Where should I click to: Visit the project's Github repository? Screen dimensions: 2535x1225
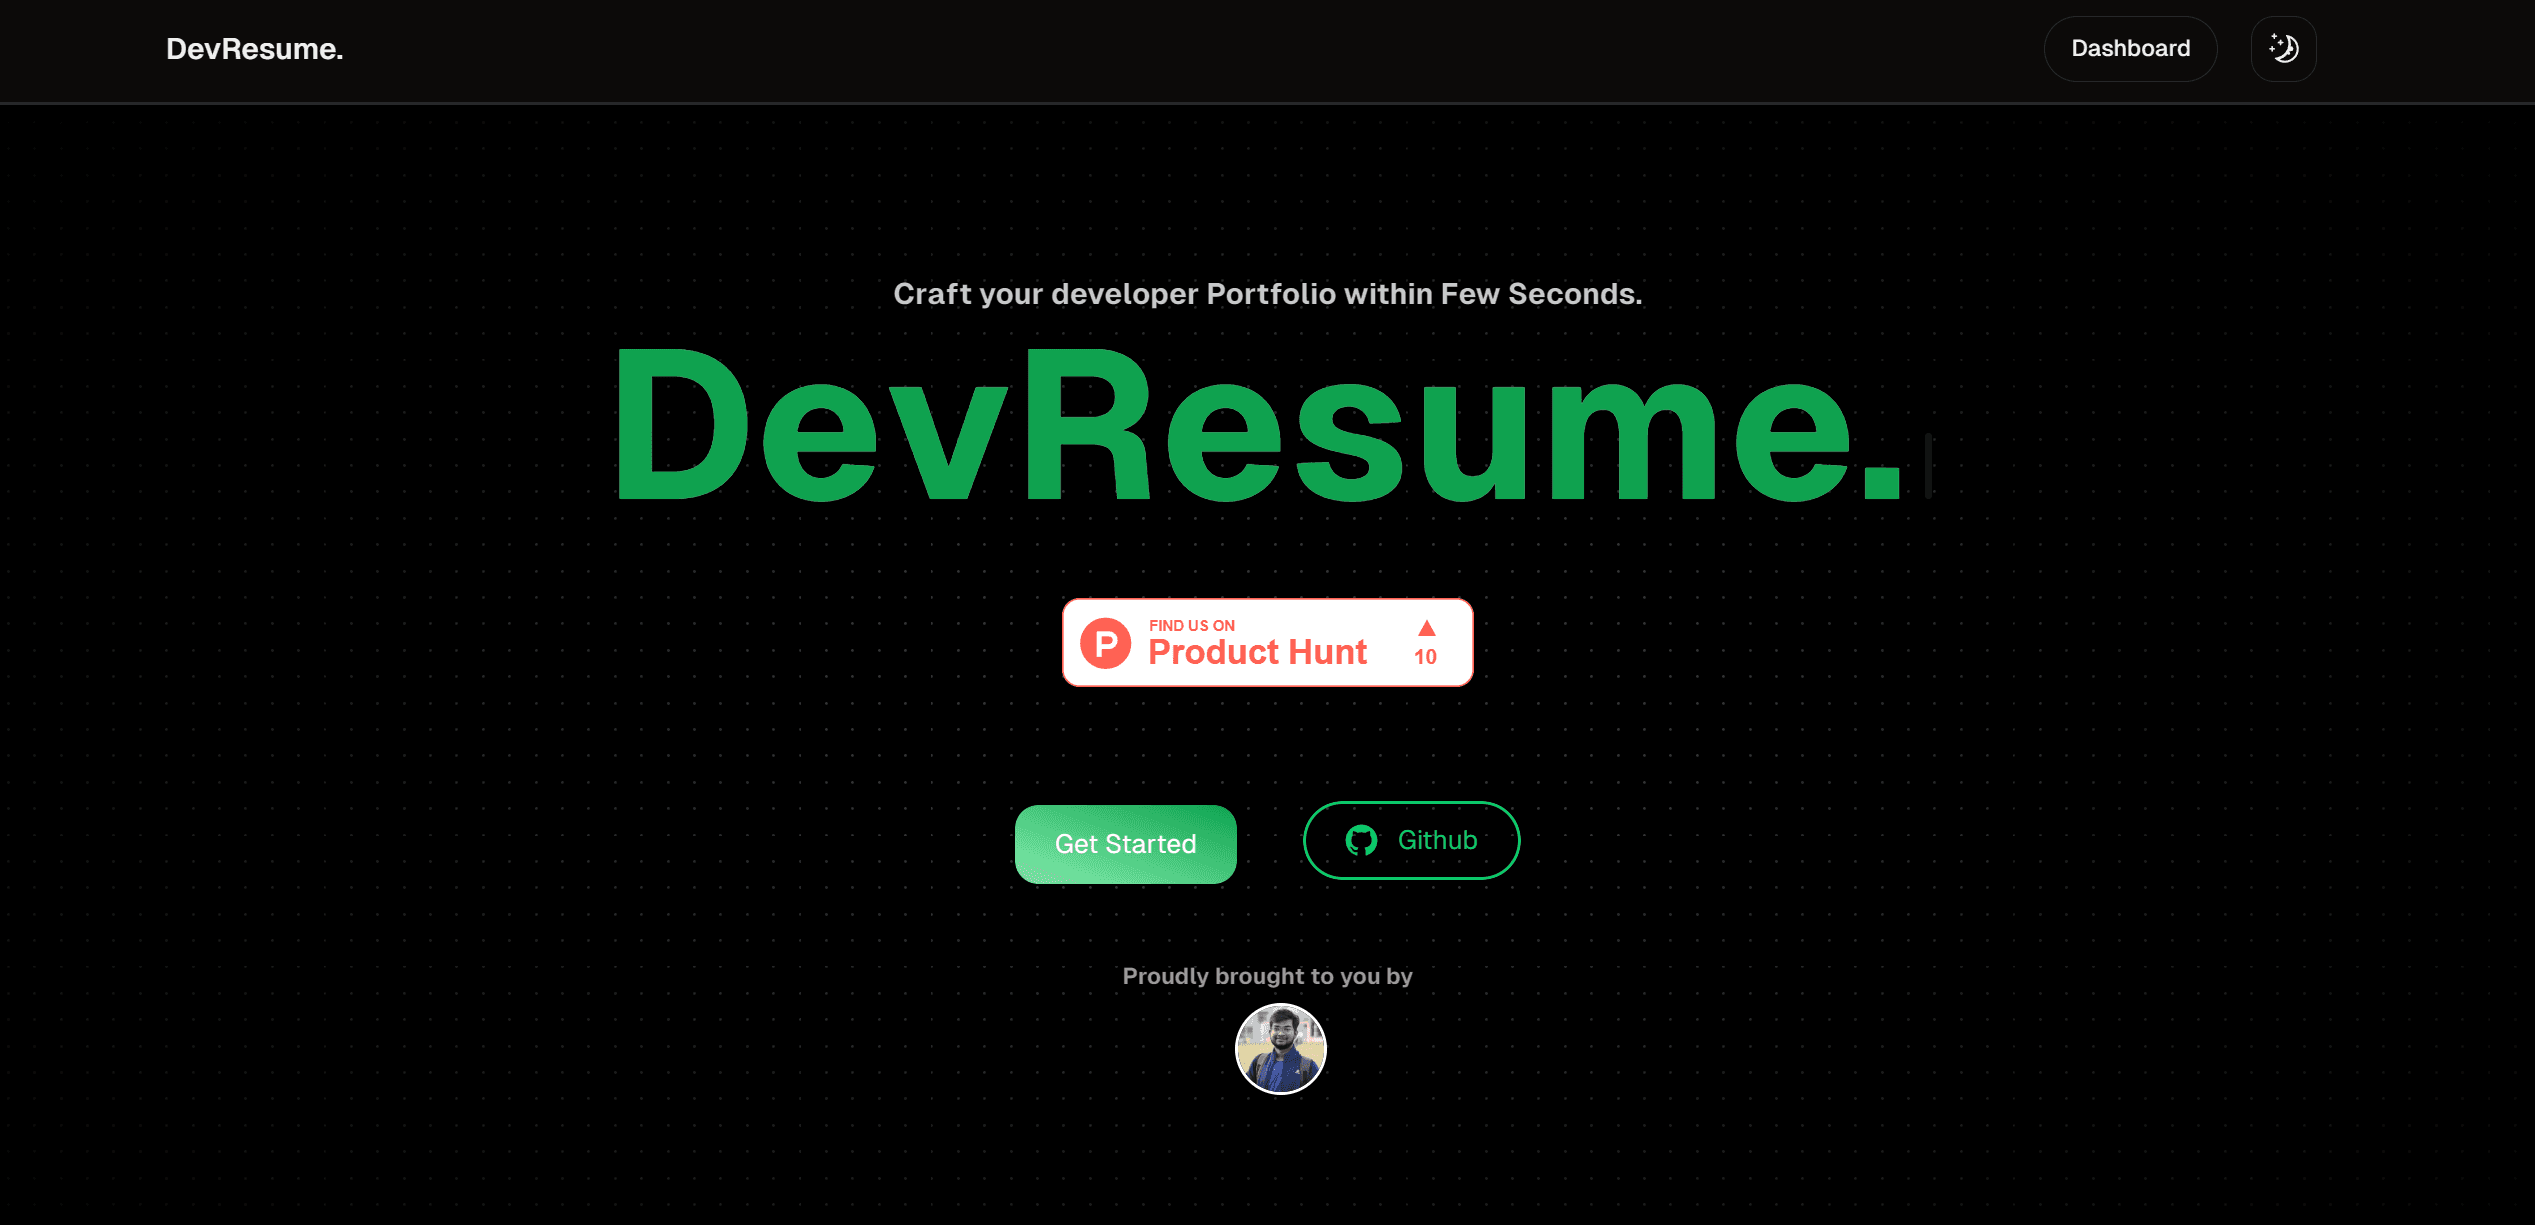click(x=1411, y=841)
